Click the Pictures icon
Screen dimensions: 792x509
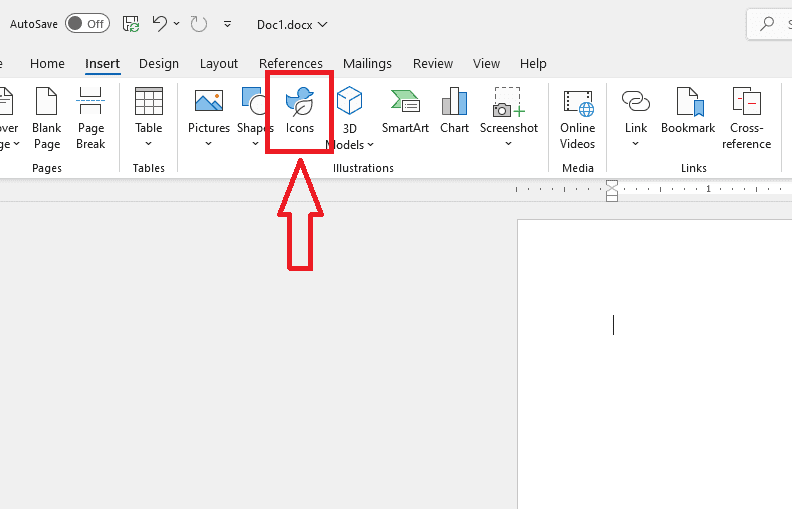[209, 101]
